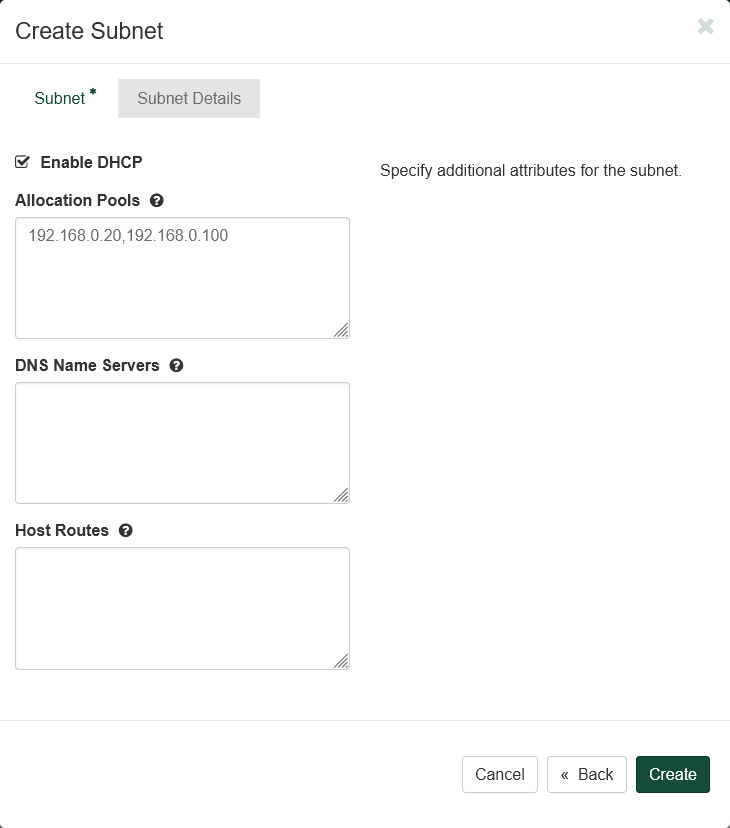730x828 pixels.
Task: Show the Host Routes help icon info
Action: tap(125, 530)
